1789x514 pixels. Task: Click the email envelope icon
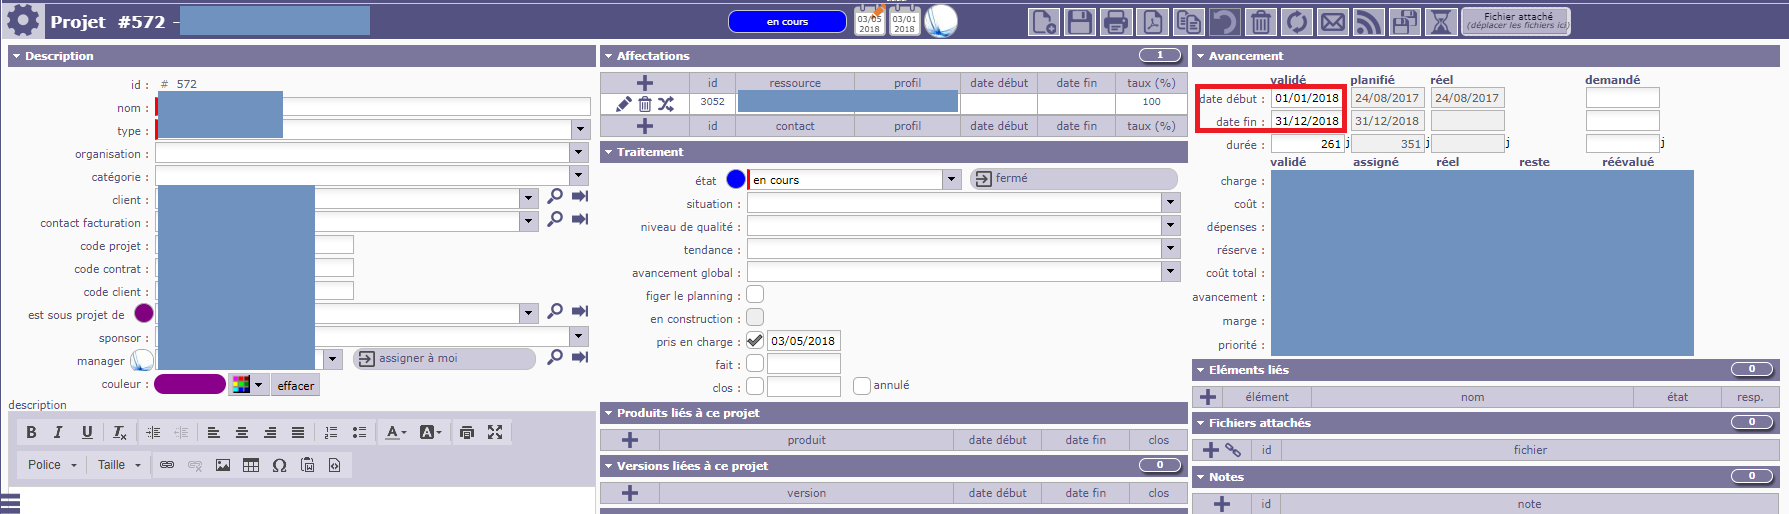[1333, 22]
